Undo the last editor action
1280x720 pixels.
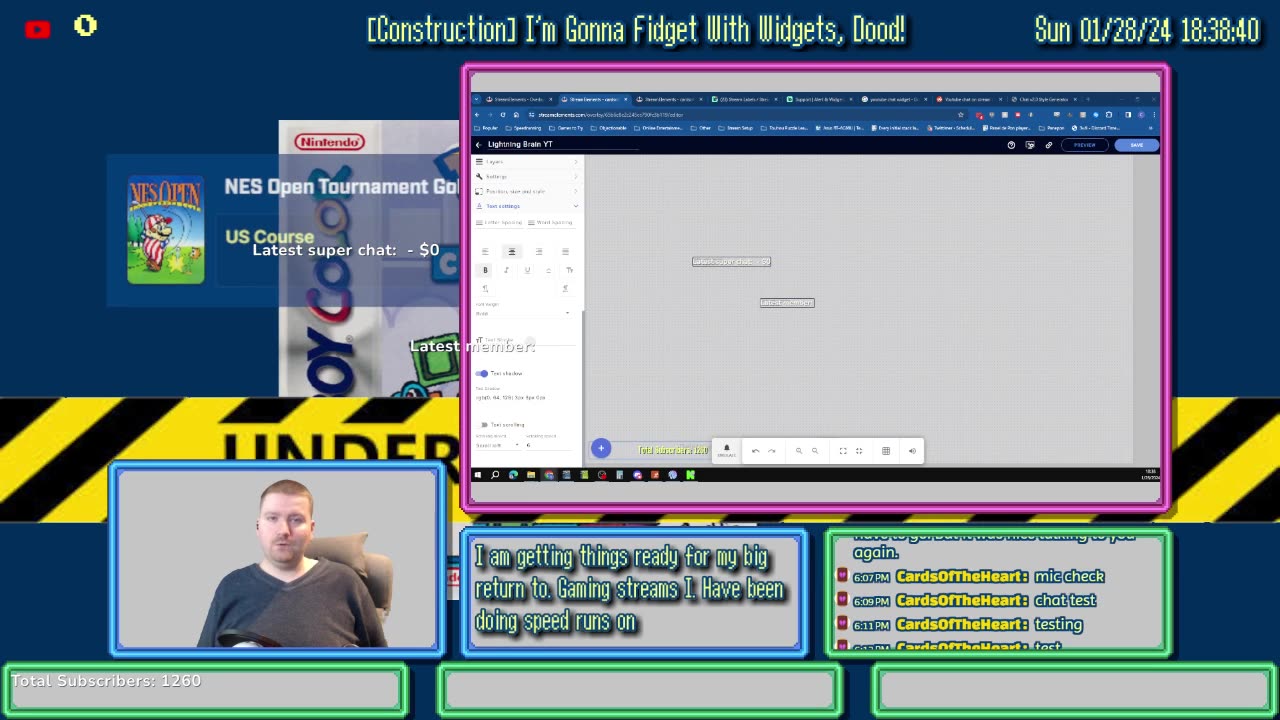[755, 451]
